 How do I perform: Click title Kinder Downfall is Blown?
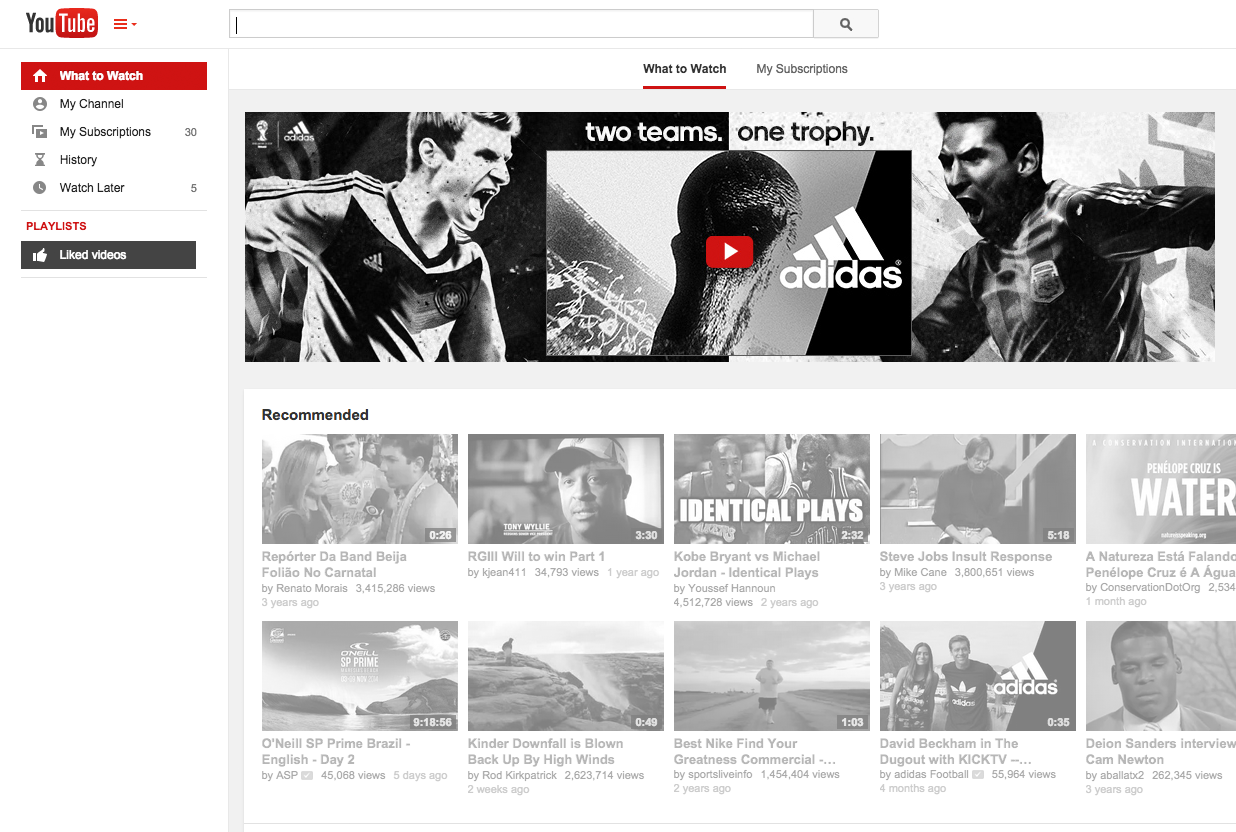point(545,752)
